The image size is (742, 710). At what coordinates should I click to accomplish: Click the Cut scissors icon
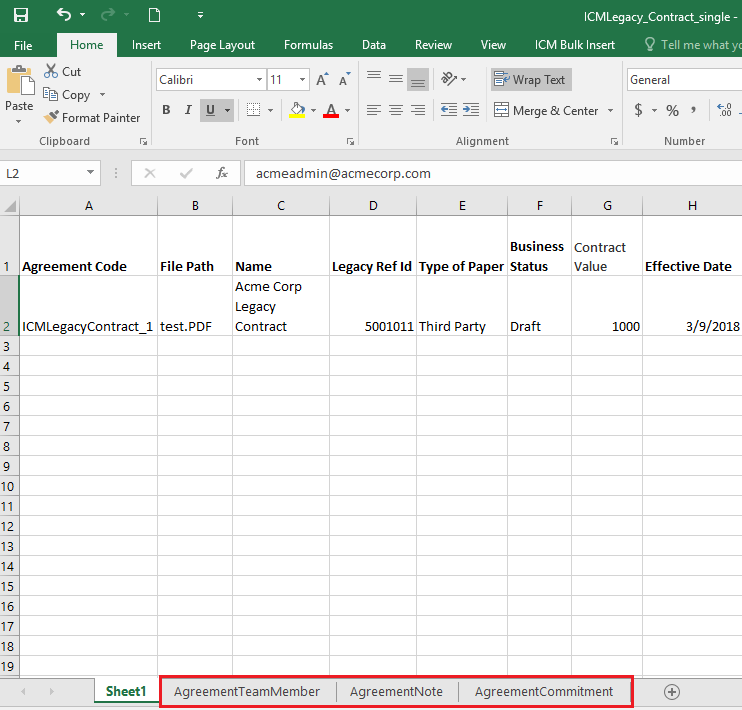[x=52, y=71]
